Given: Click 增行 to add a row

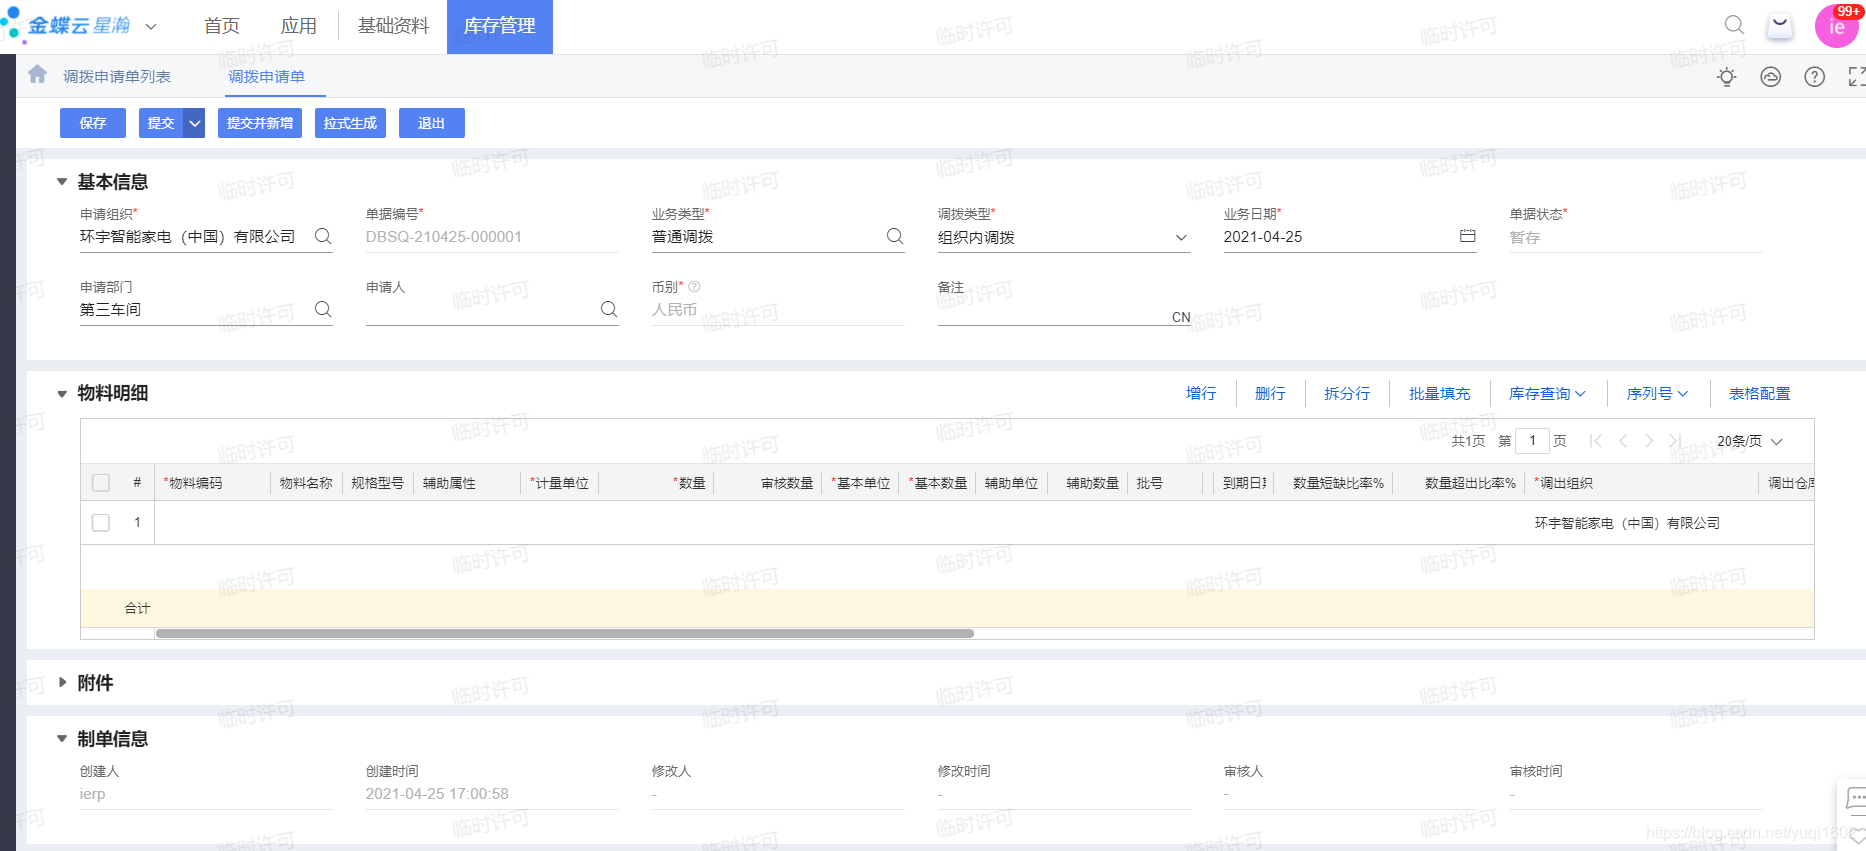Looking at the screenshot, I should click(x=1201, y=394).
